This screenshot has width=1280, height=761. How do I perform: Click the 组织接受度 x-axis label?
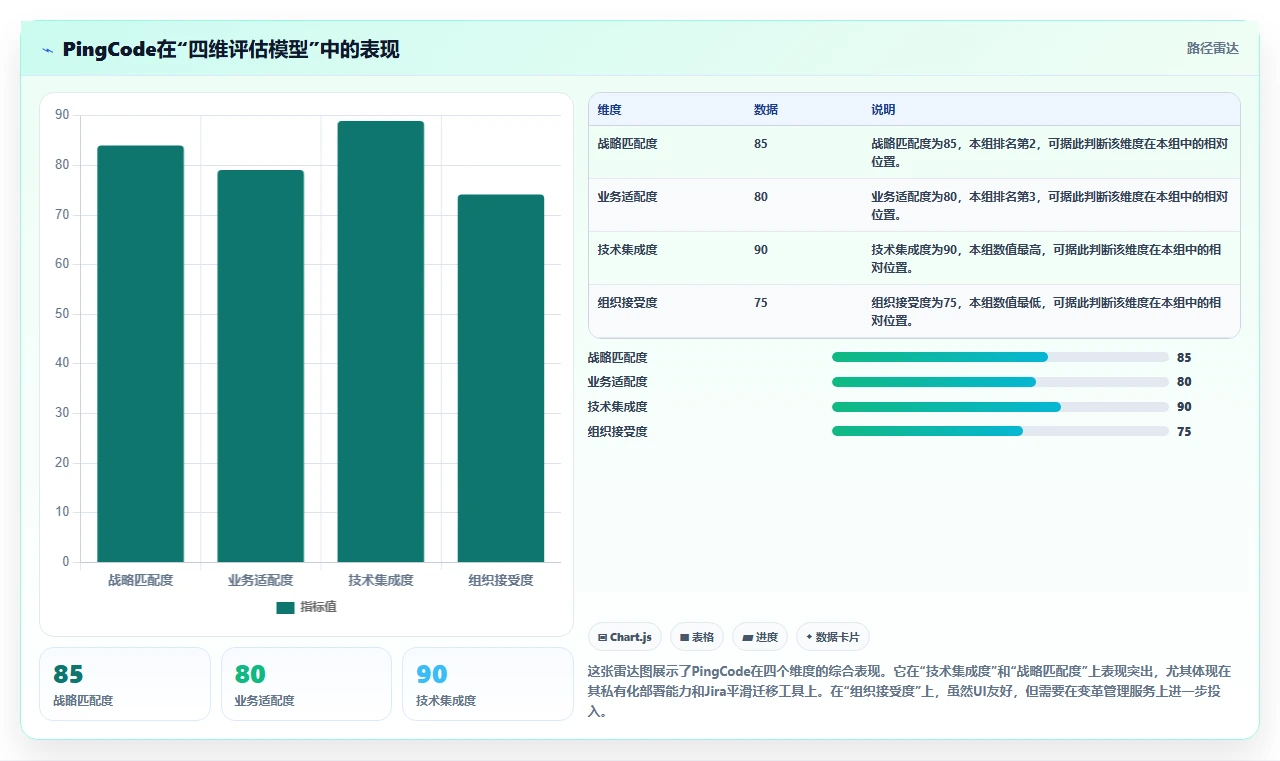(x=501, y=580)
